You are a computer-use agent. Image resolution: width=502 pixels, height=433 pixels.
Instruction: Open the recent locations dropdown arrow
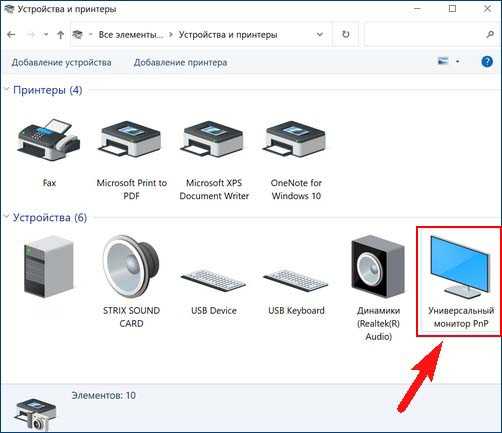(x=46, y=34)
